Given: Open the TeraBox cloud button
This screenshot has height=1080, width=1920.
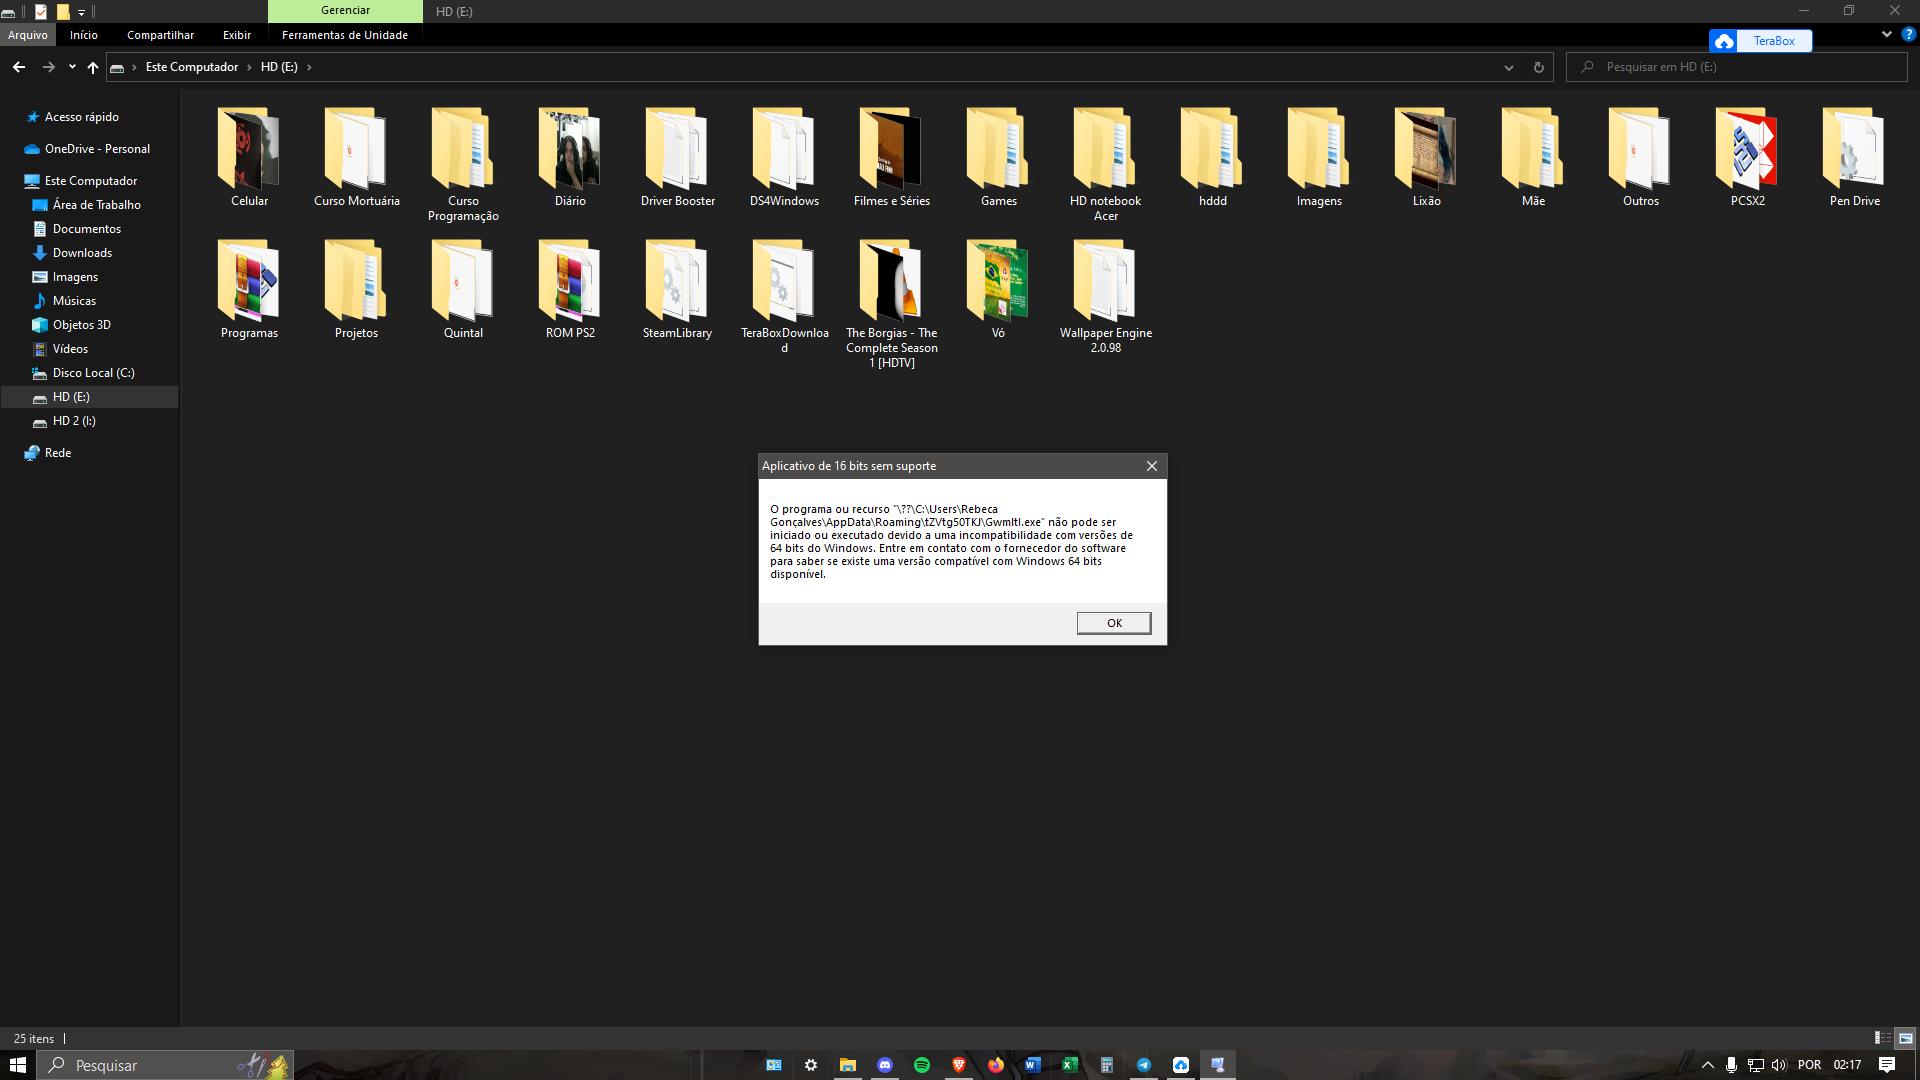Looking at the screenshot, I should [1760, 41].
